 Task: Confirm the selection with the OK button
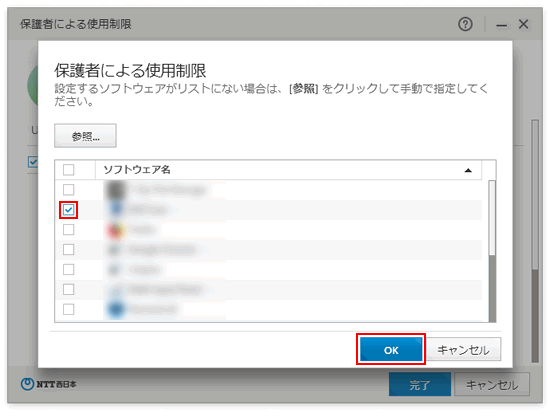391,349
